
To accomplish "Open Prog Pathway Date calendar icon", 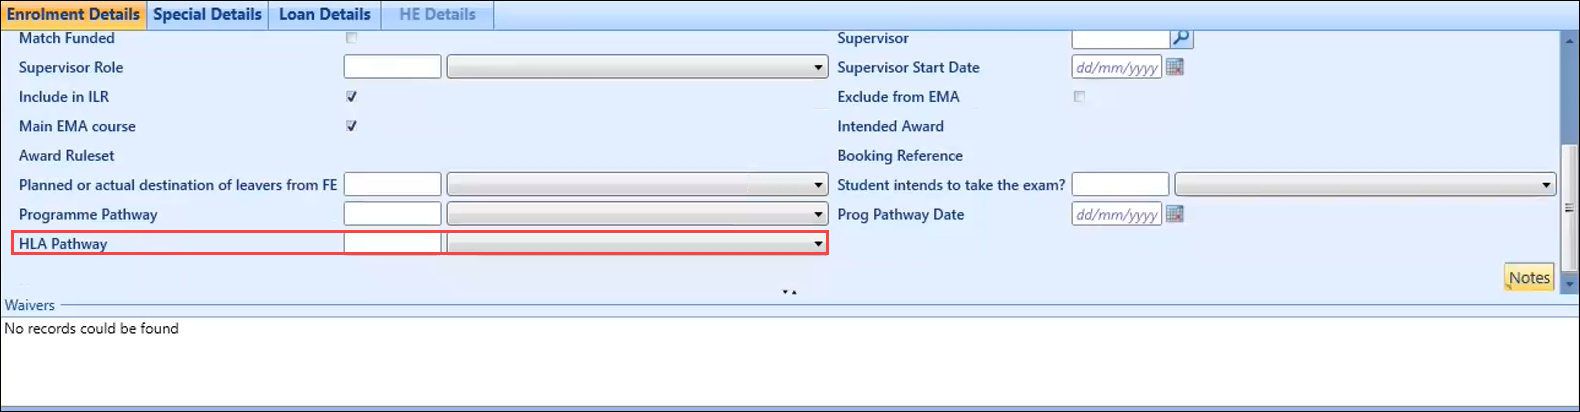I will (1175, 214).
